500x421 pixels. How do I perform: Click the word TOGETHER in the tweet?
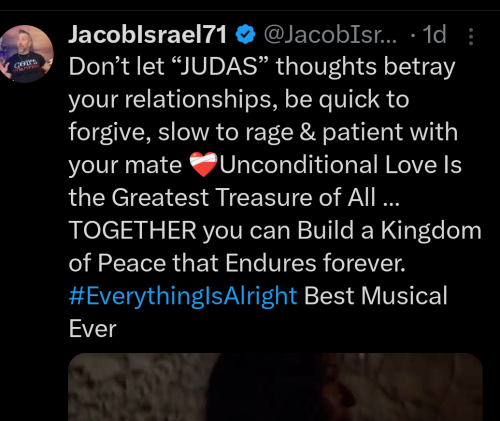click(132, 230)
